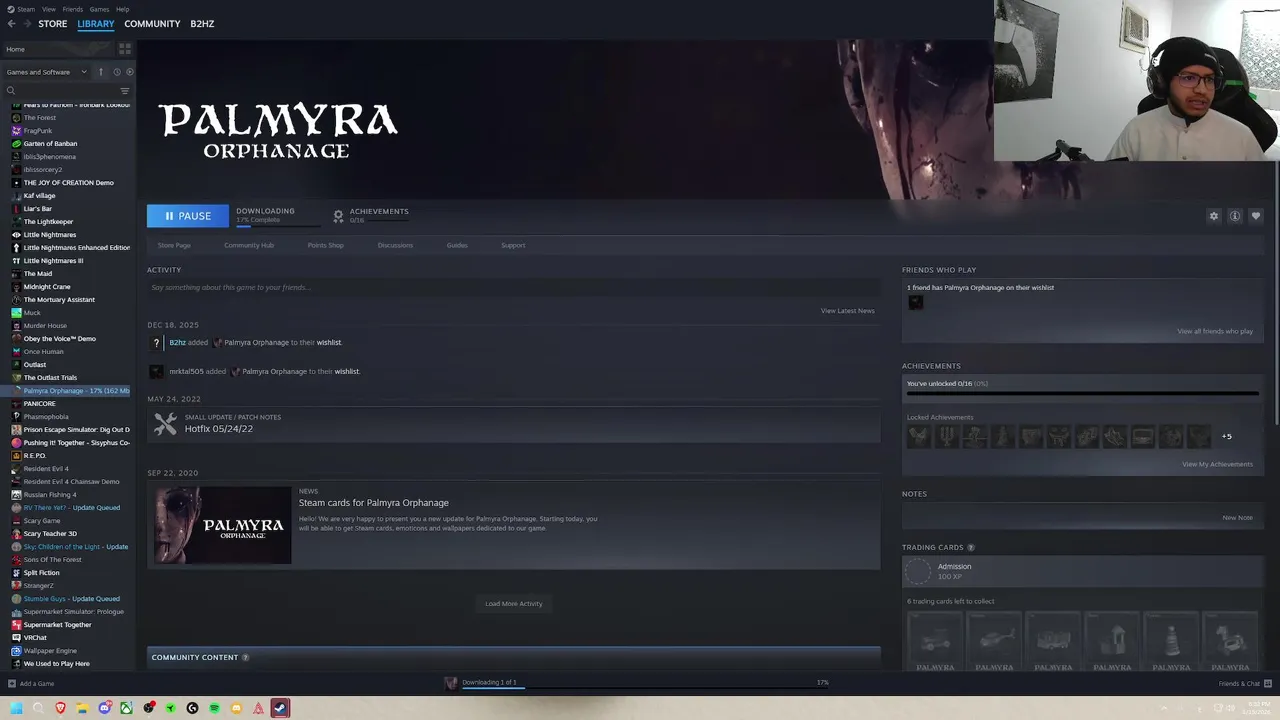Image resolution: width=1280 pixels, height=720 pixels.
Task: Click the Hotfix wrench patch icon
Action: (x=165, y=424)
